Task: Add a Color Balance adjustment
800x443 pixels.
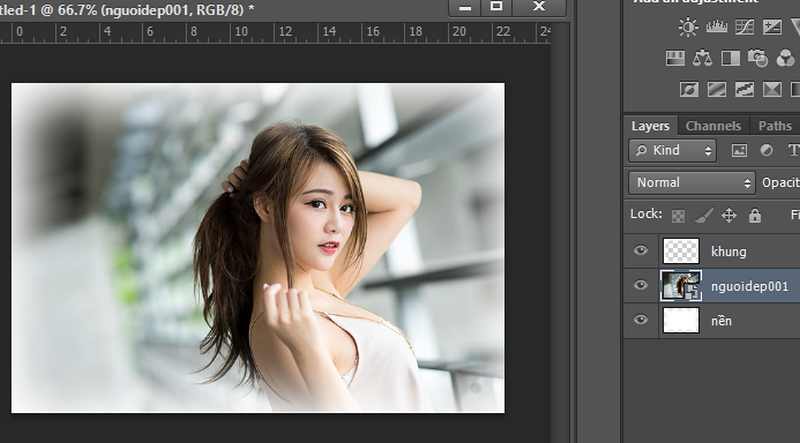Action: (703, 58)
